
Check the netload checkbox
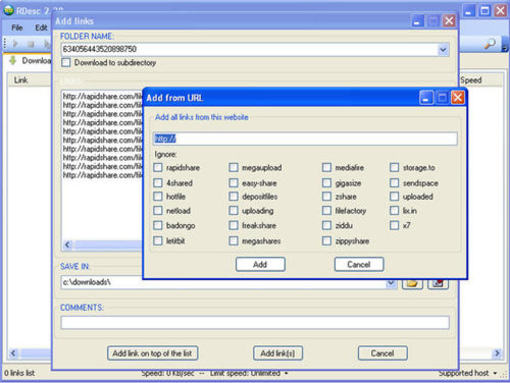tap(158, 211)
